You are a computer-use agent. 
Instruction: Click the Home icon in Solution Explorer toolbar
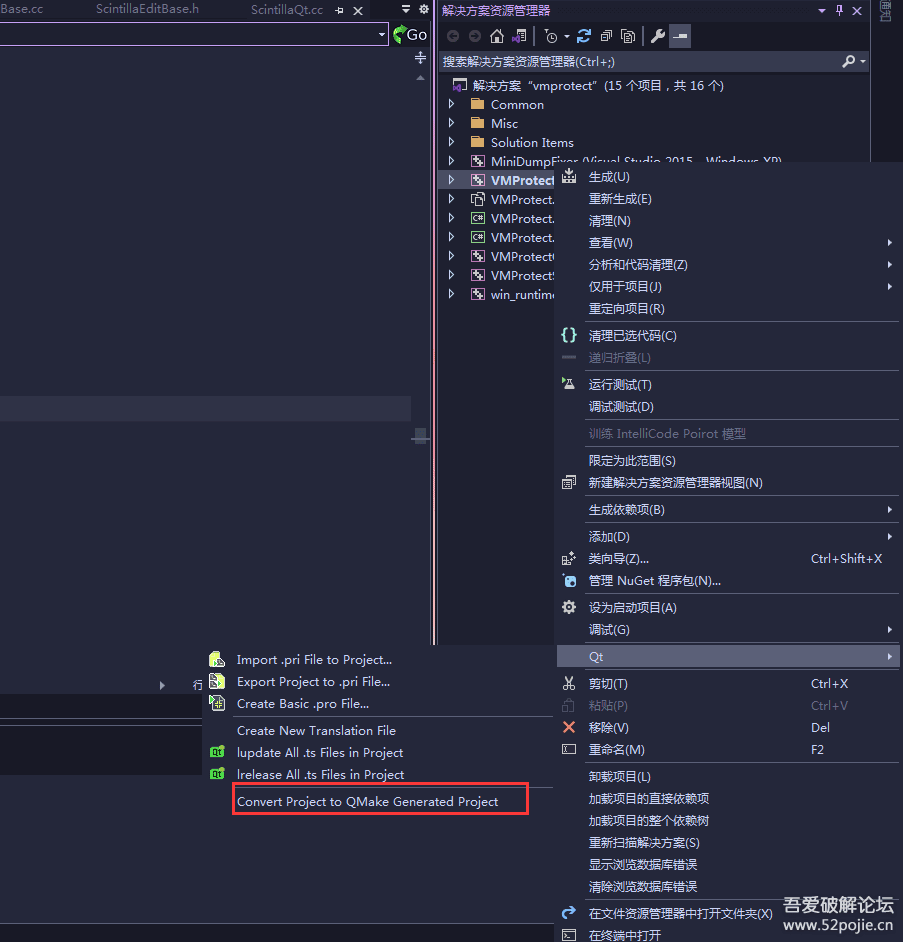pos(496,37)
